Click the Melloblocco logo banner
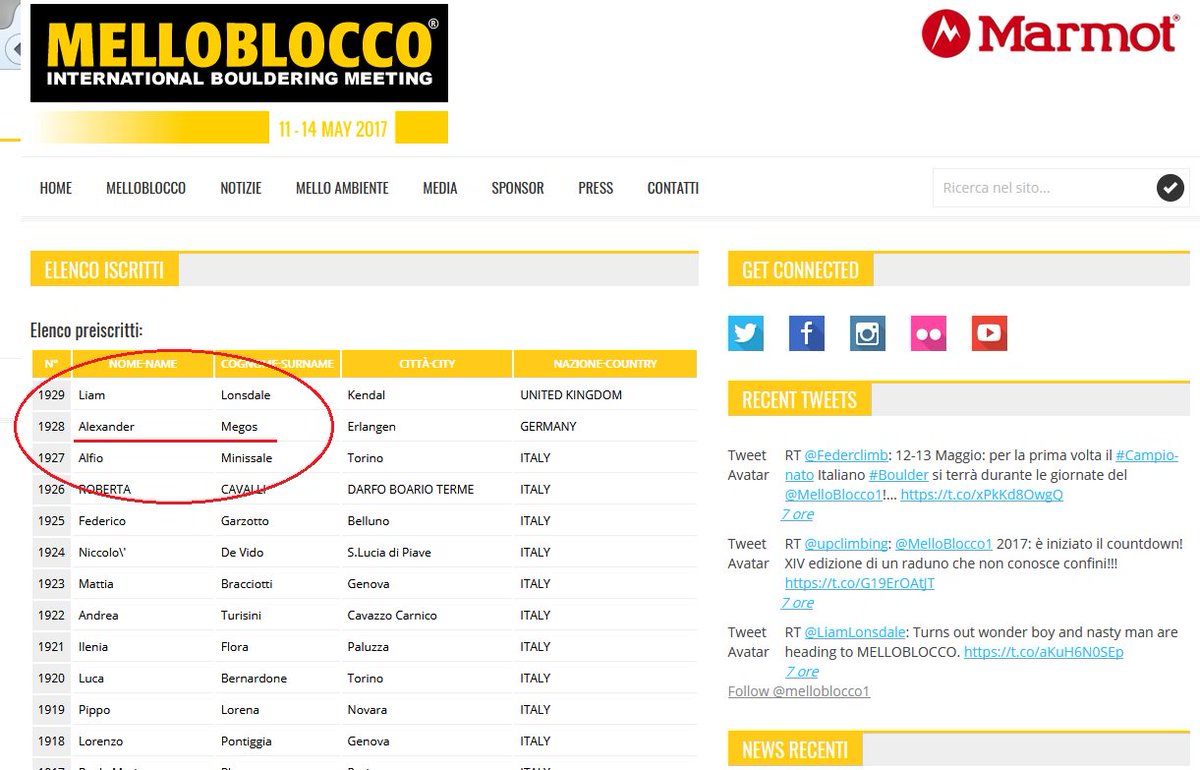The height and width of the screenshot is (770, 1200). [x=239, y=53]
